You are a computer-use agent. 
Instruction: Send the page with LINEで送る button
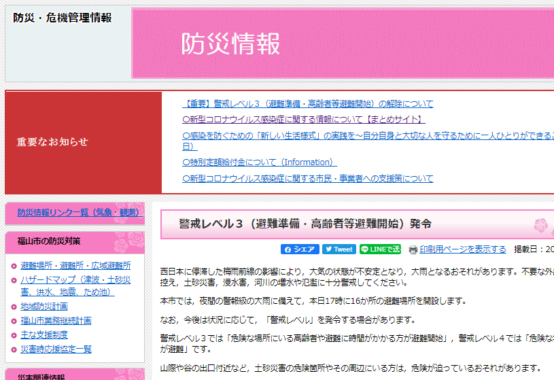(380, 249)
